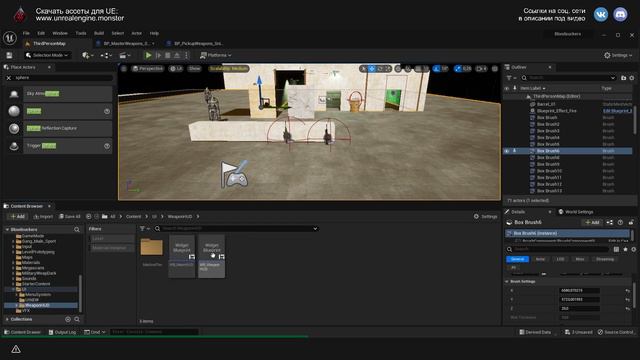Open the Output Log from the status bar
The image size is (640, 360).
[x=62, y=332]
